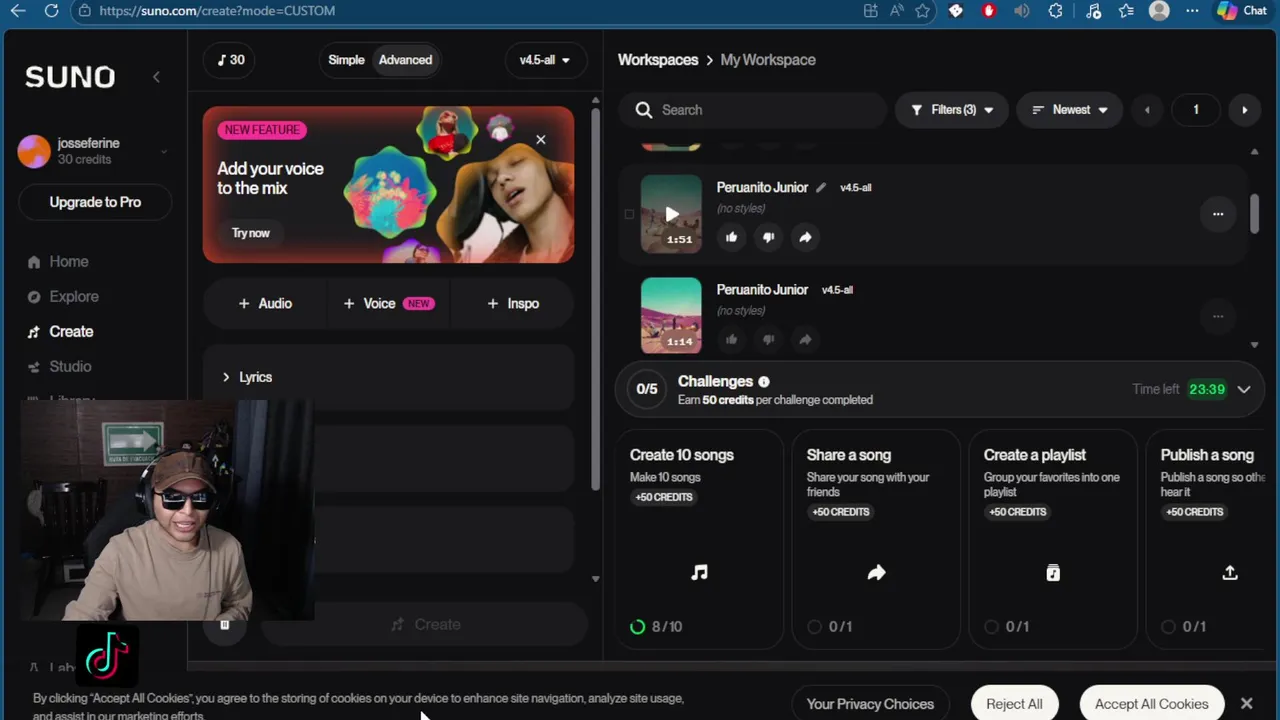Click the 30 credits note counter
The width and height of the screenshot is (1280, 720).
[x=230, y=60]
